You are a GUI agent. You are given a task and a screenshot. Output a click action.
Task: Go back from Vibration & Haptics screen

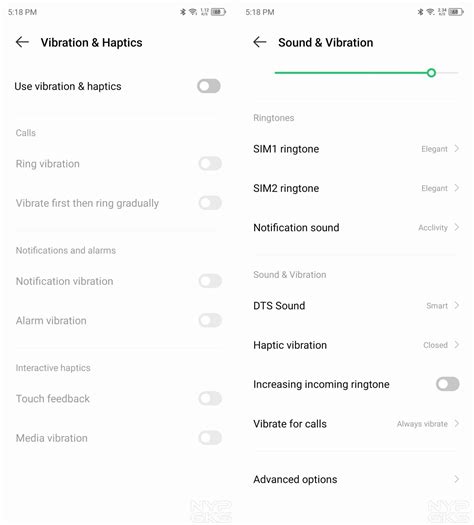click(22, 42)
